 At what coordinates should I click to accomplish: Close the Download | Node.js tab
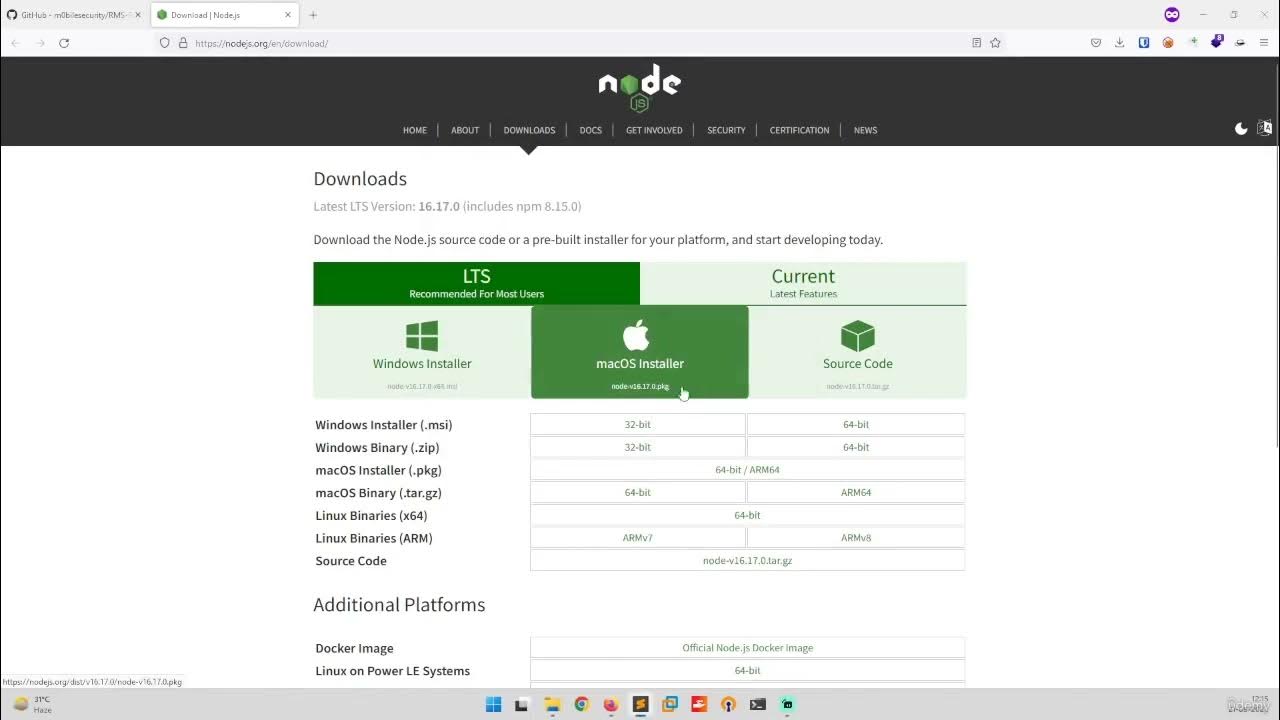click(x=289, y=15)
